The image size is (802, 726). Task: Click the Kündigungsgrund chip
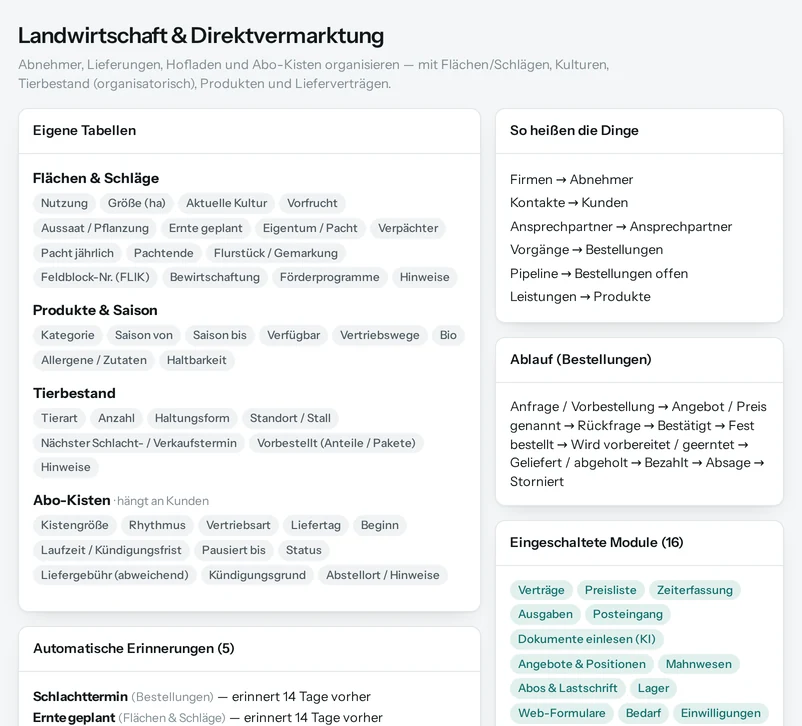point(257,575)
